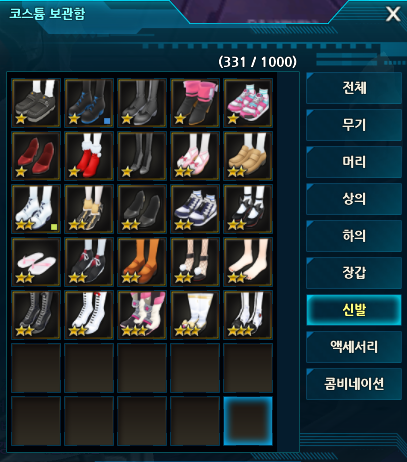This screenshot has width=407, height=462.
Task: Switch to 장갑 category
Action: 354,273
